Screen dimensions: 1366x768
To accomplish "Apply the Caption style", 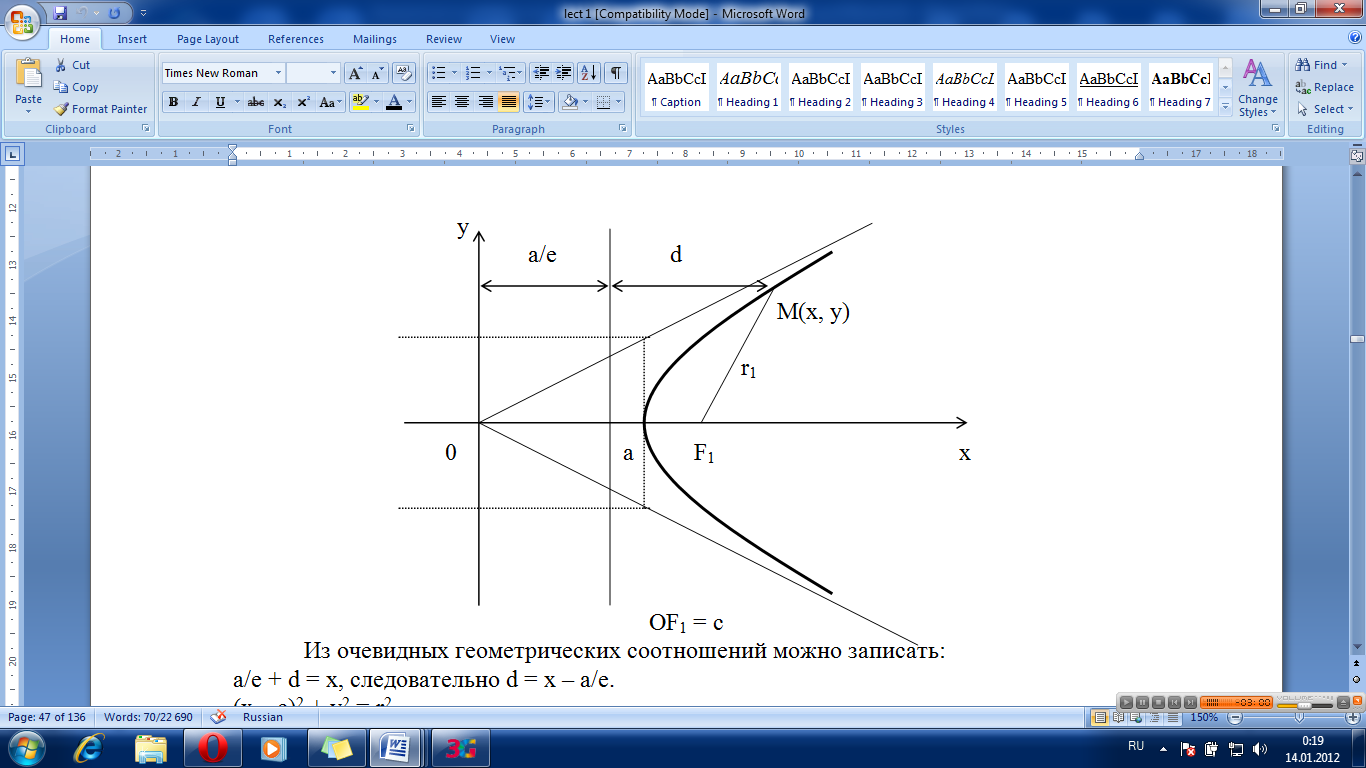I will pos(677,88).
